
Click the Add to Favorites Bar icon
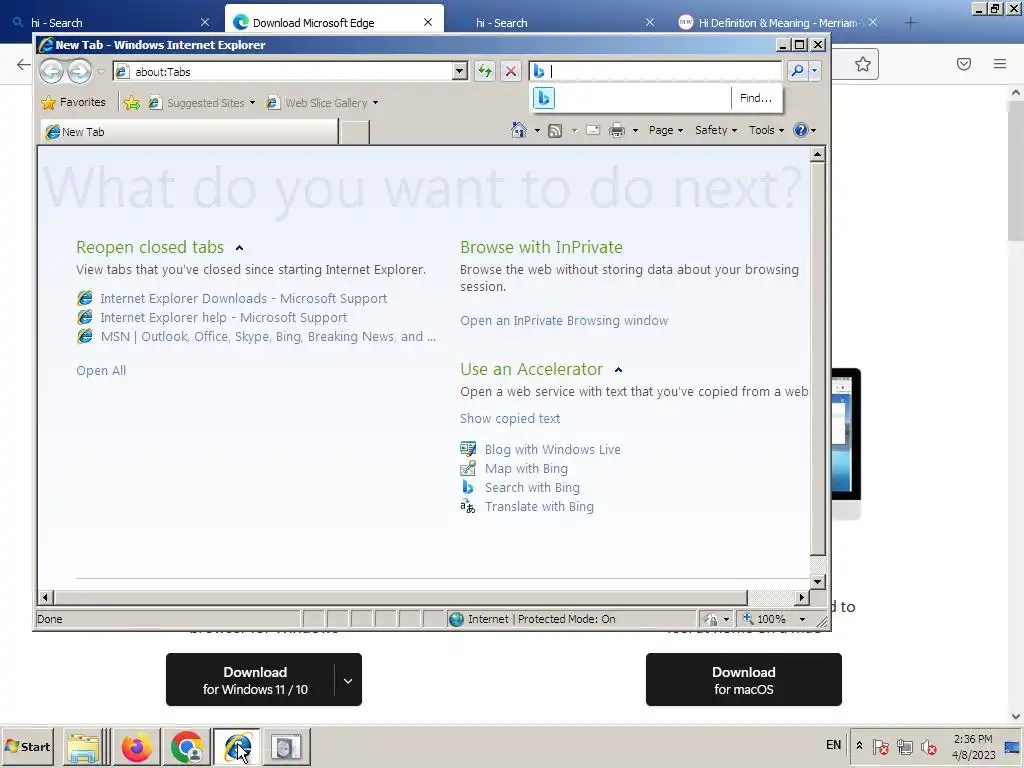pos(132,103)
